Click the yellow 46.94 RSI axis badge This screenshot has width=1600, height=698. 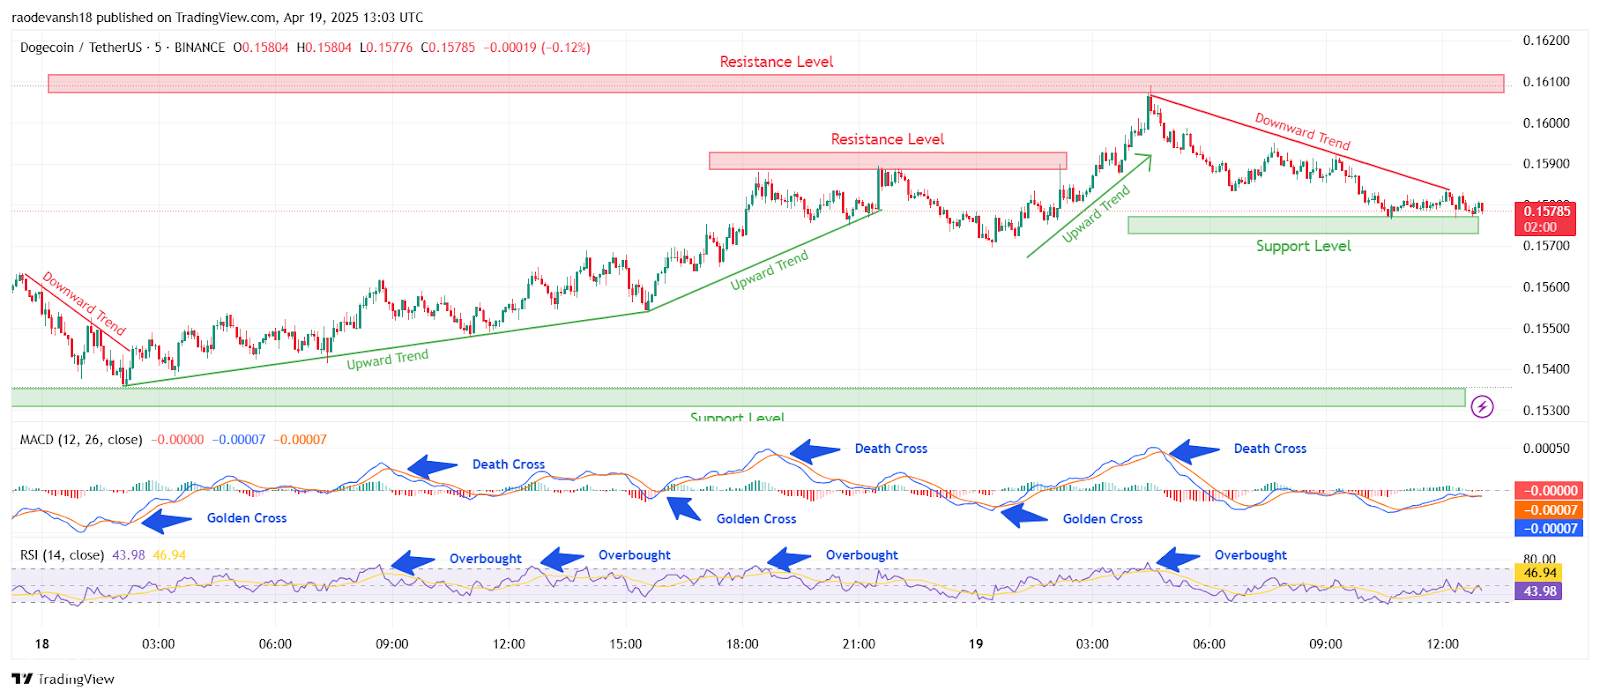(1539, 573)
